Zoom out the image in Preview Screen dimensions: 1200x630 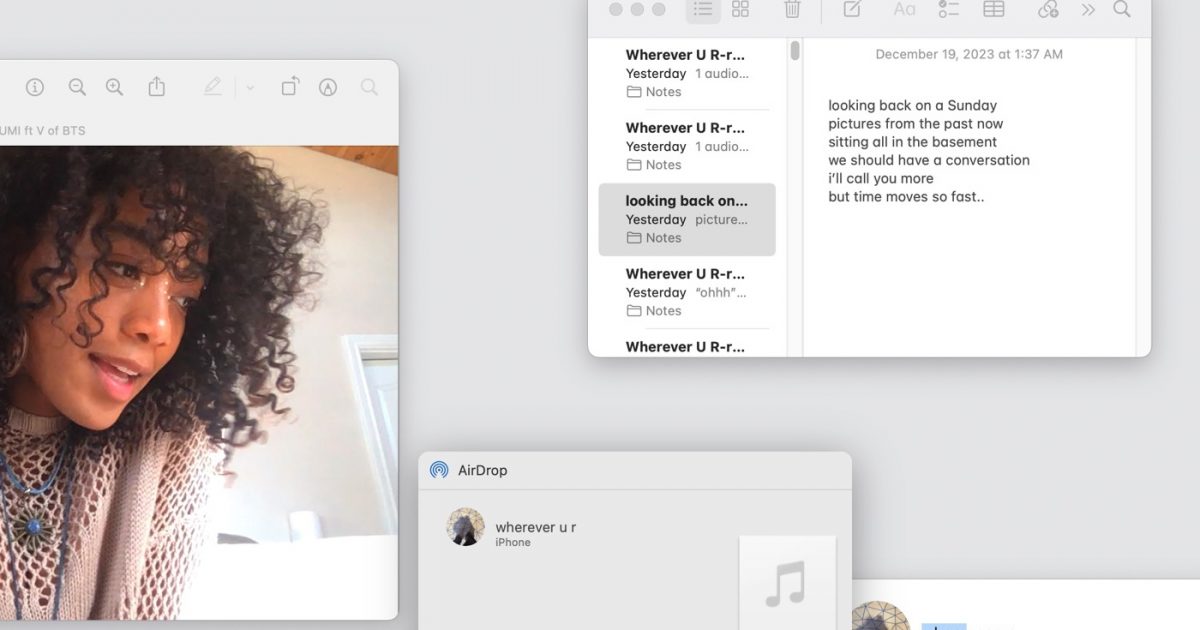point(77,87)
